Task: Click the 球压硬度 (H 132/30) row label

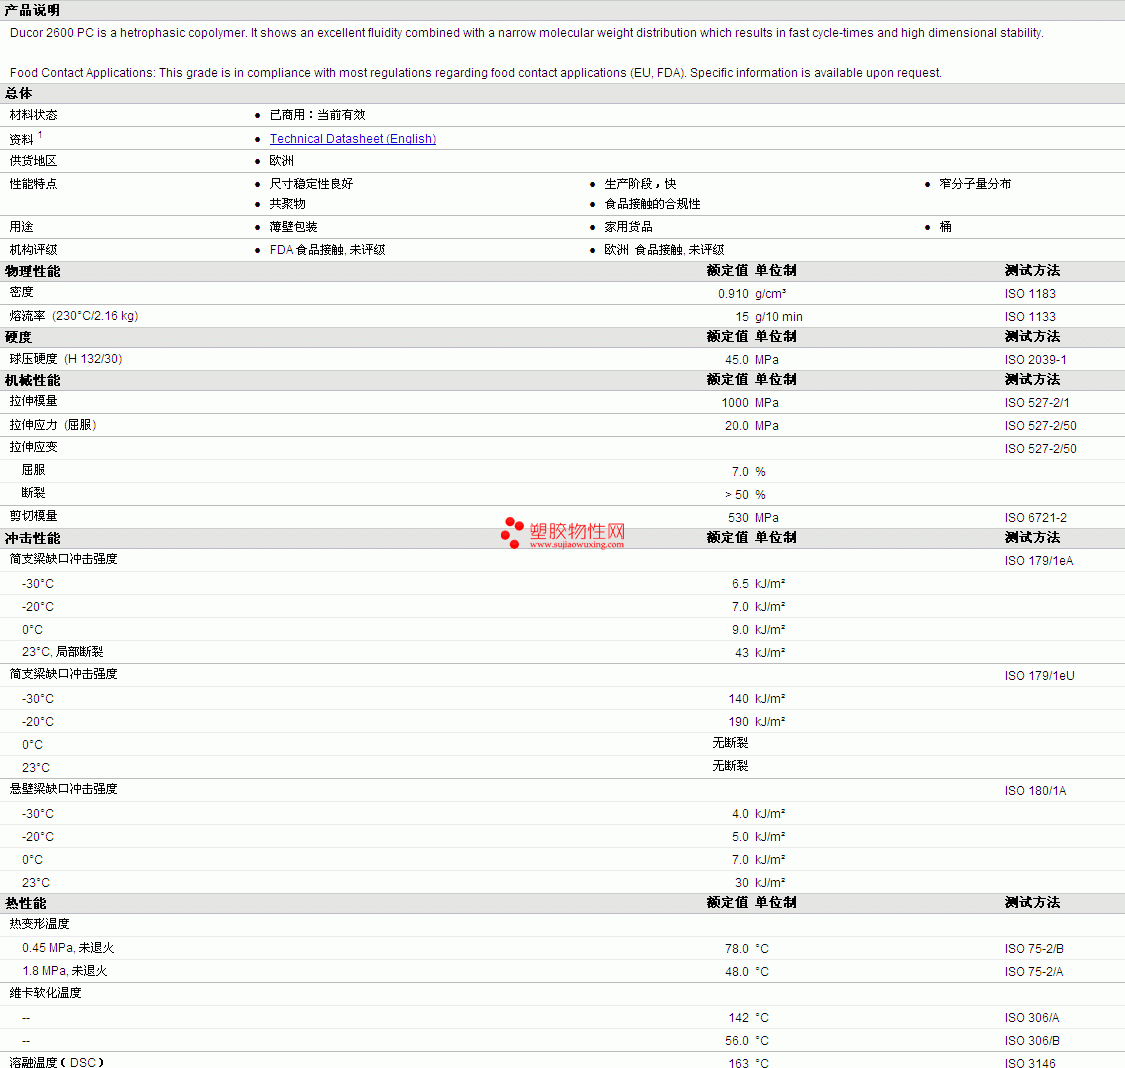Action: [x=65, y=359]
